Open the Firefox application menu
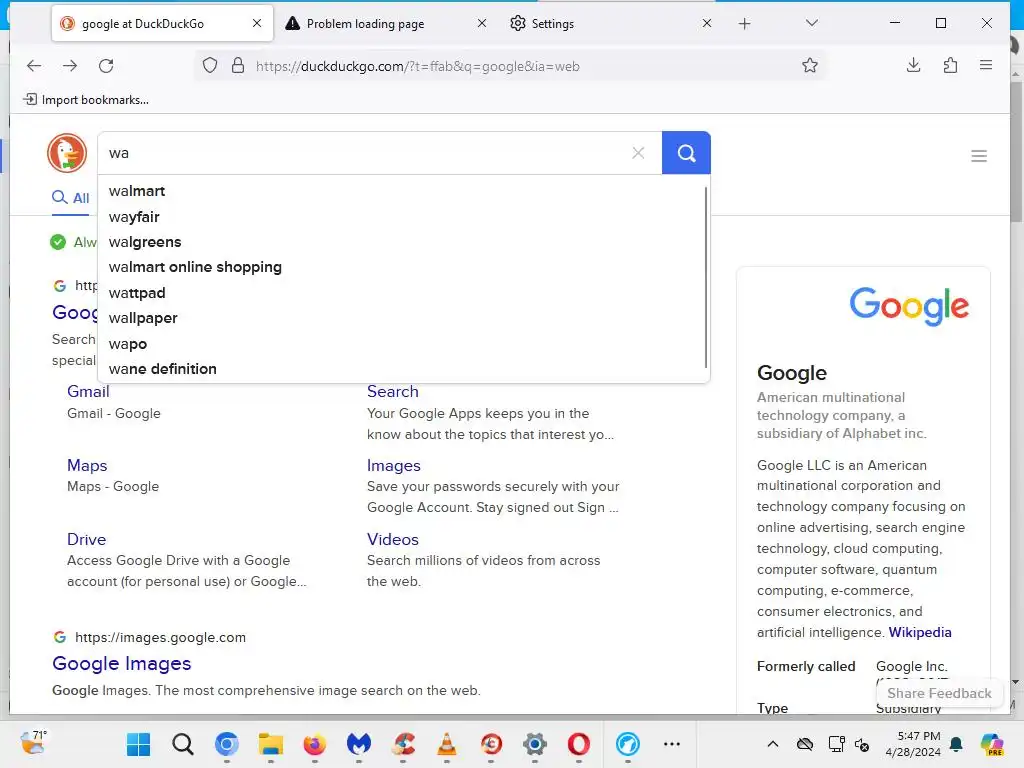This screenshot has height=768, width=1024. (x=986, y=65)
